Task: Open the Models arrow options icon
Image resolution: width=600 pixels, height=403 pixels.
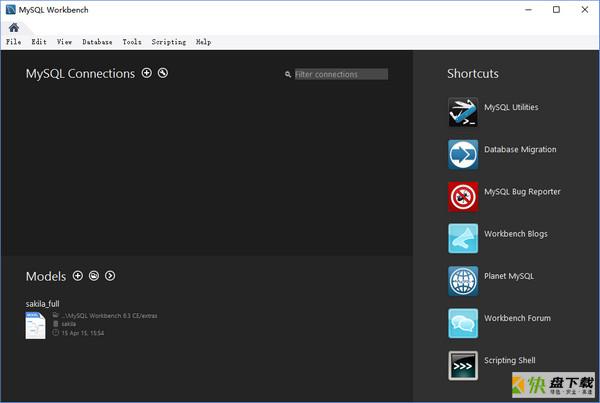Action: [110, 276]
